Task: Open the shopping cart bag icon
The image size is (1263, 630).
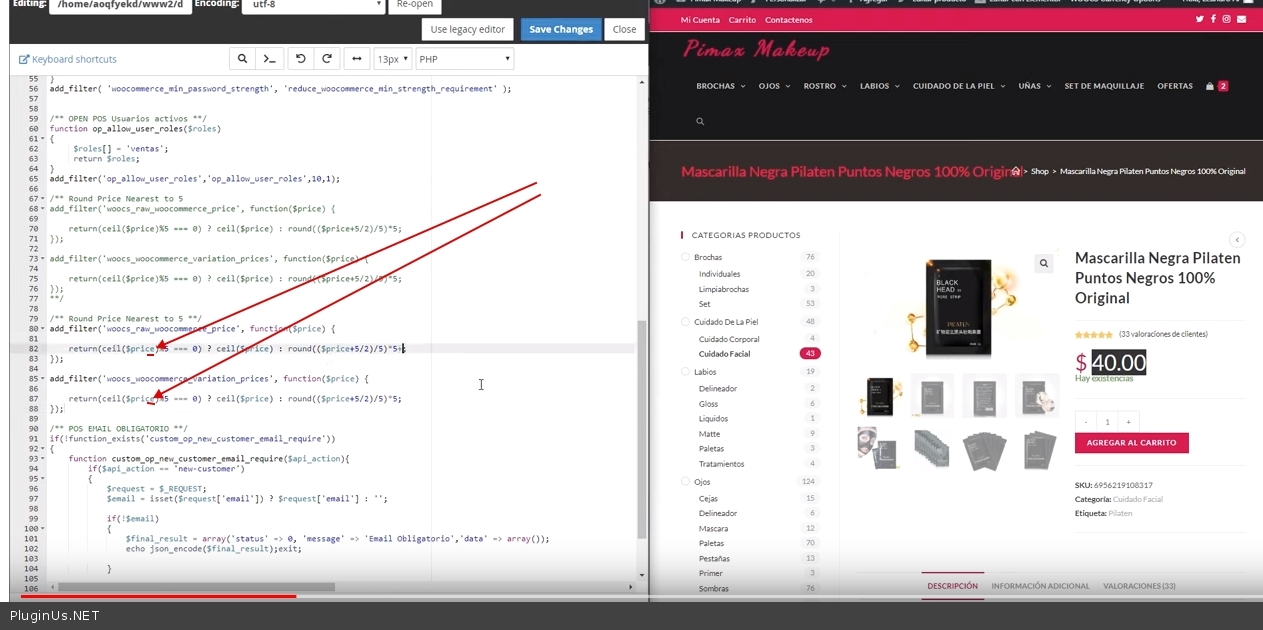Action: (1210, 86)
